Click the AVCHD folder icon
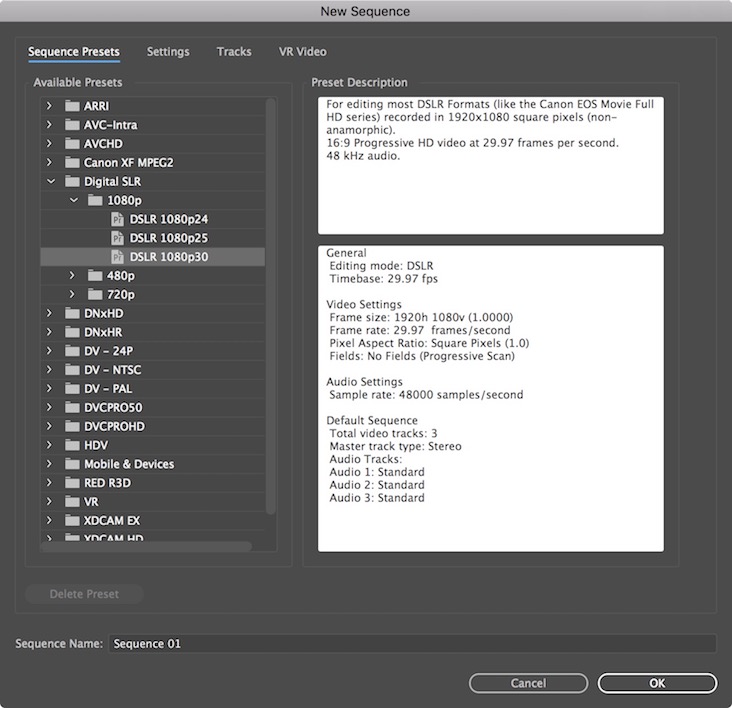The height and width of the screenshot is (708, 732). 72,144
